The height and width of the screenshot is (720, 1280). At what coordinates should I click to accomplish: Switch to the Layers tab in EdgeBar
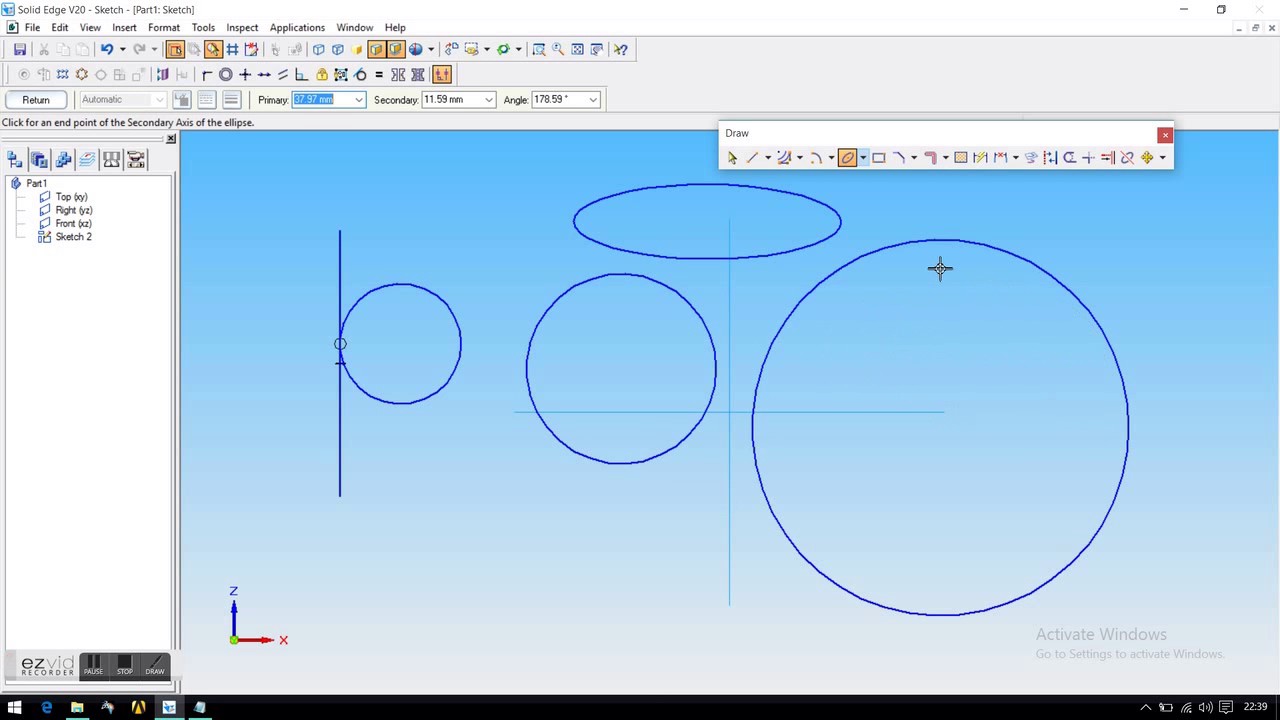pyautogui.click(x=87, y=160)
